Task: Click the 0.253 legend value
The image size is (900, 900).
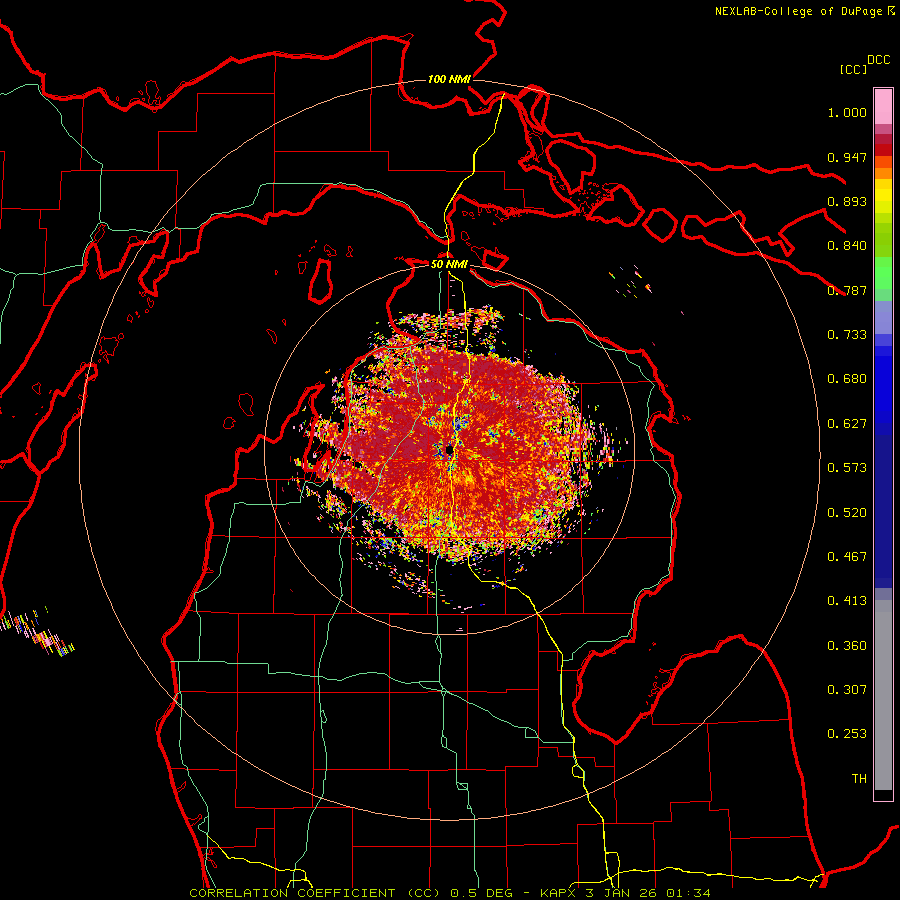Action: point(847,735)
